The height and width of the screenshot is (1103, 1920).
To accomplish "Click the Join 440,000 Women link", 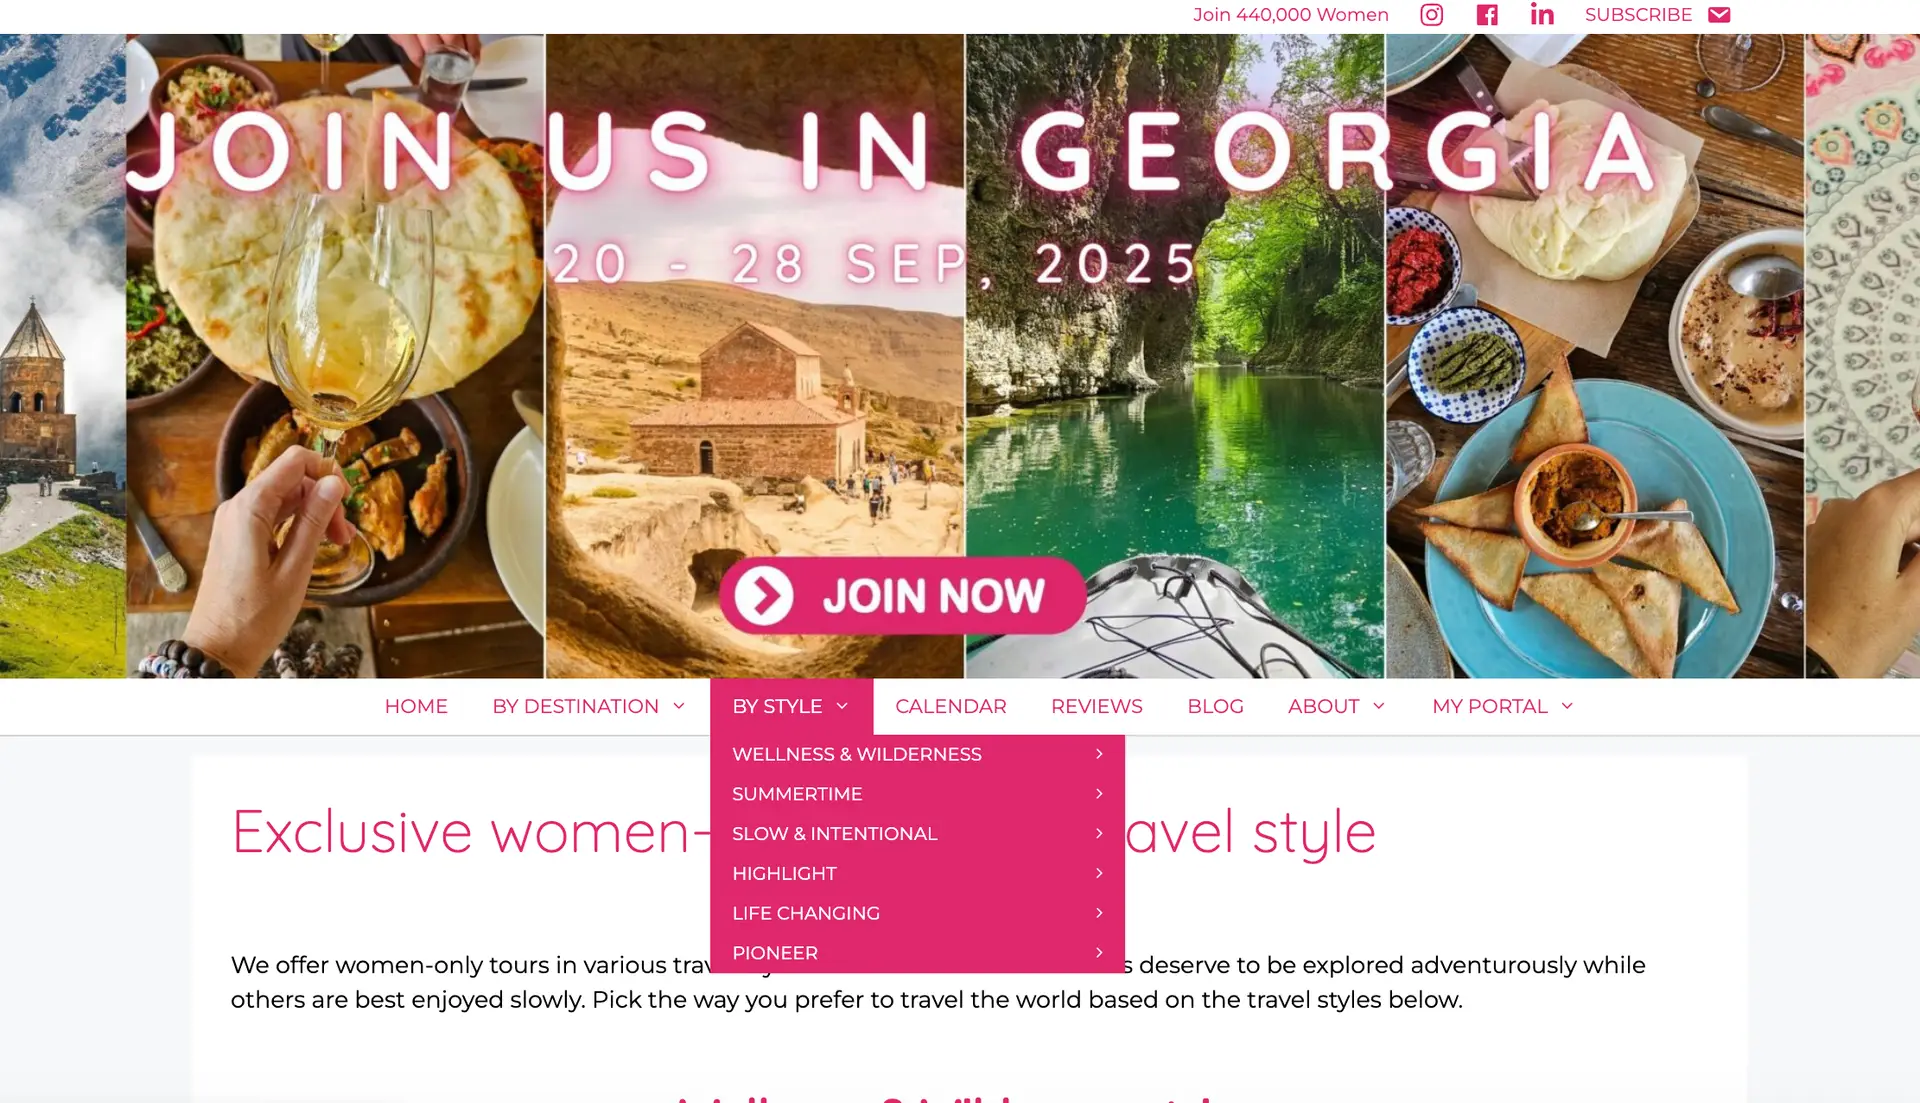I will point(1290,15).
